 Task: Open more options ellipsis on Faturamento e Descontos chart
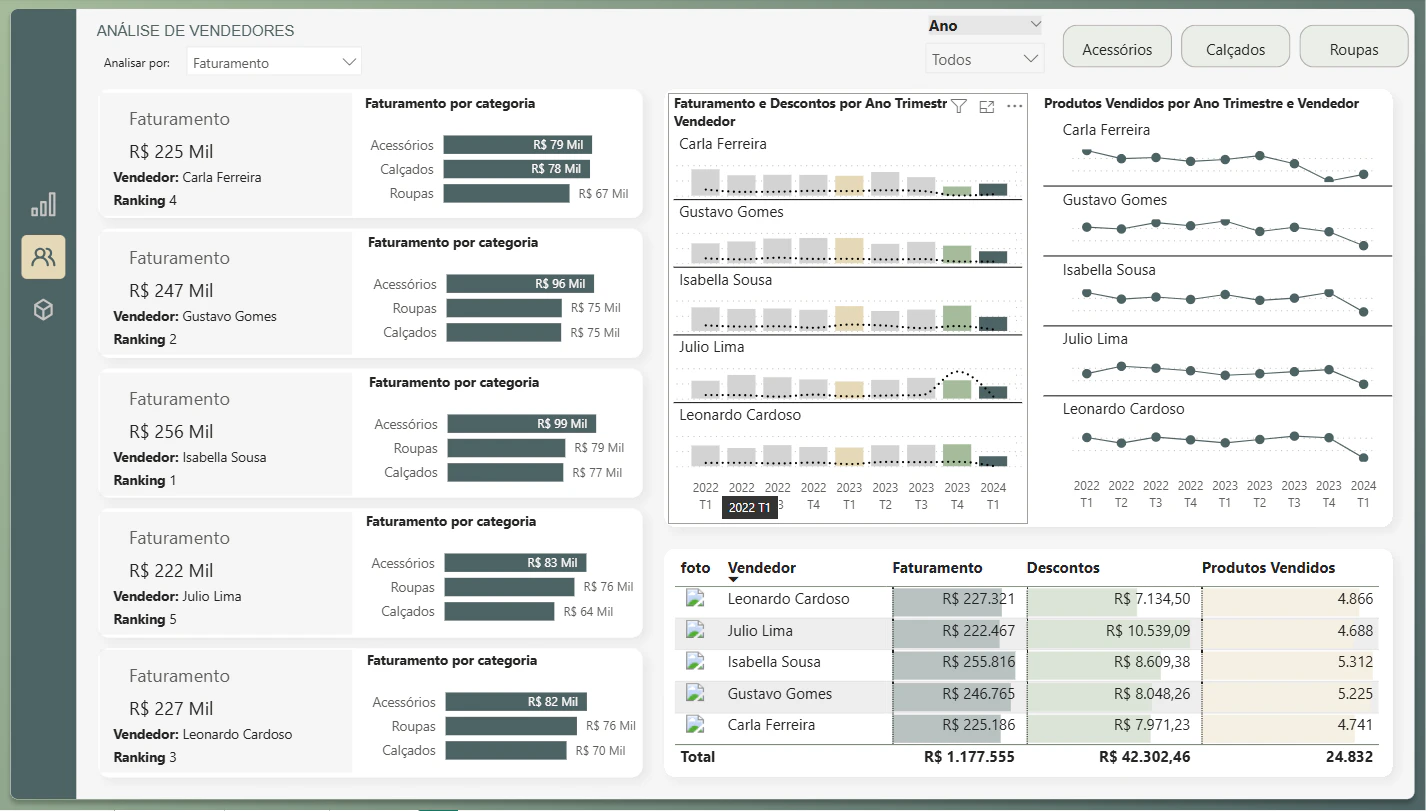[x=1015, y=106]
